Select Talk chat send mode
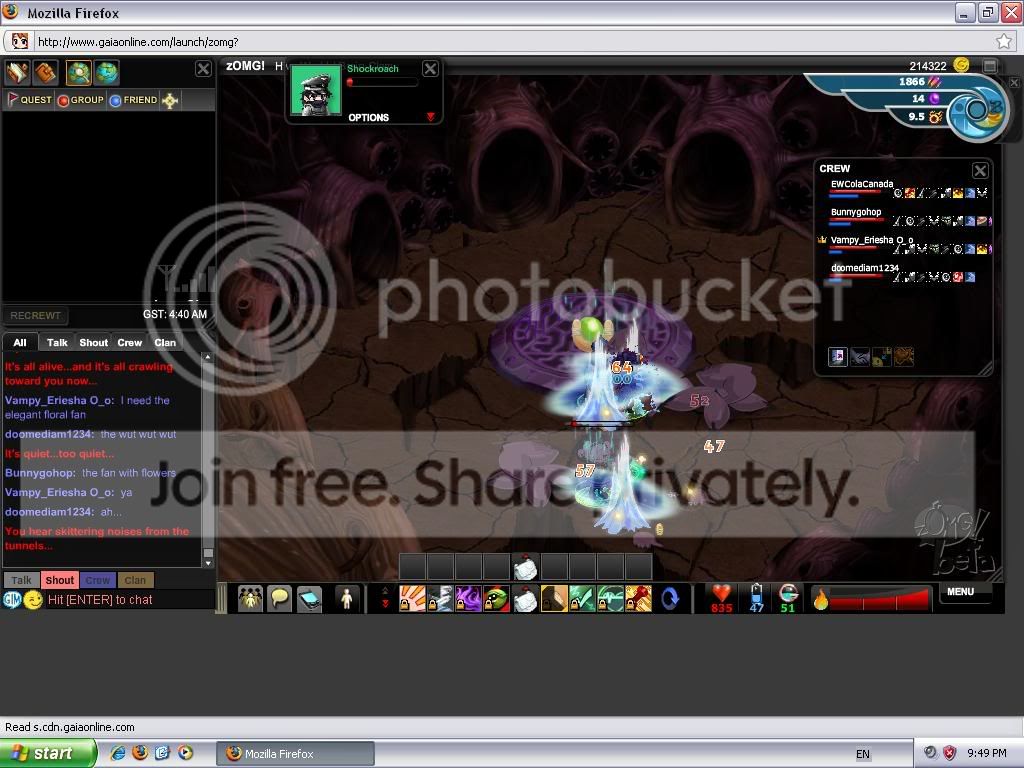 [x=21, y=580]
